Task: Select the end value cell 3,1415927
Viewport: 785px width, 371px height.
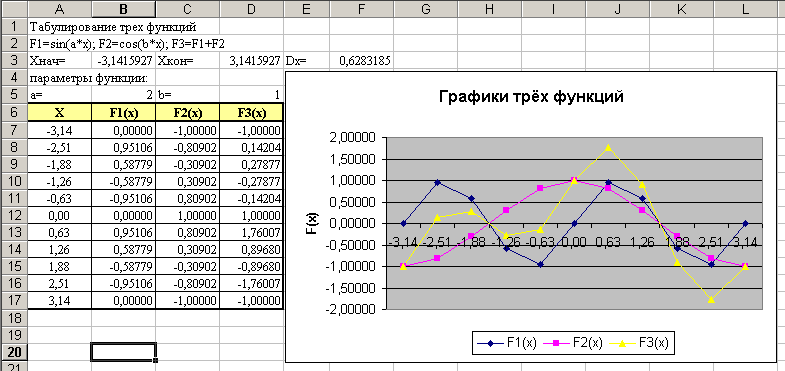Action: coord(252,61)
